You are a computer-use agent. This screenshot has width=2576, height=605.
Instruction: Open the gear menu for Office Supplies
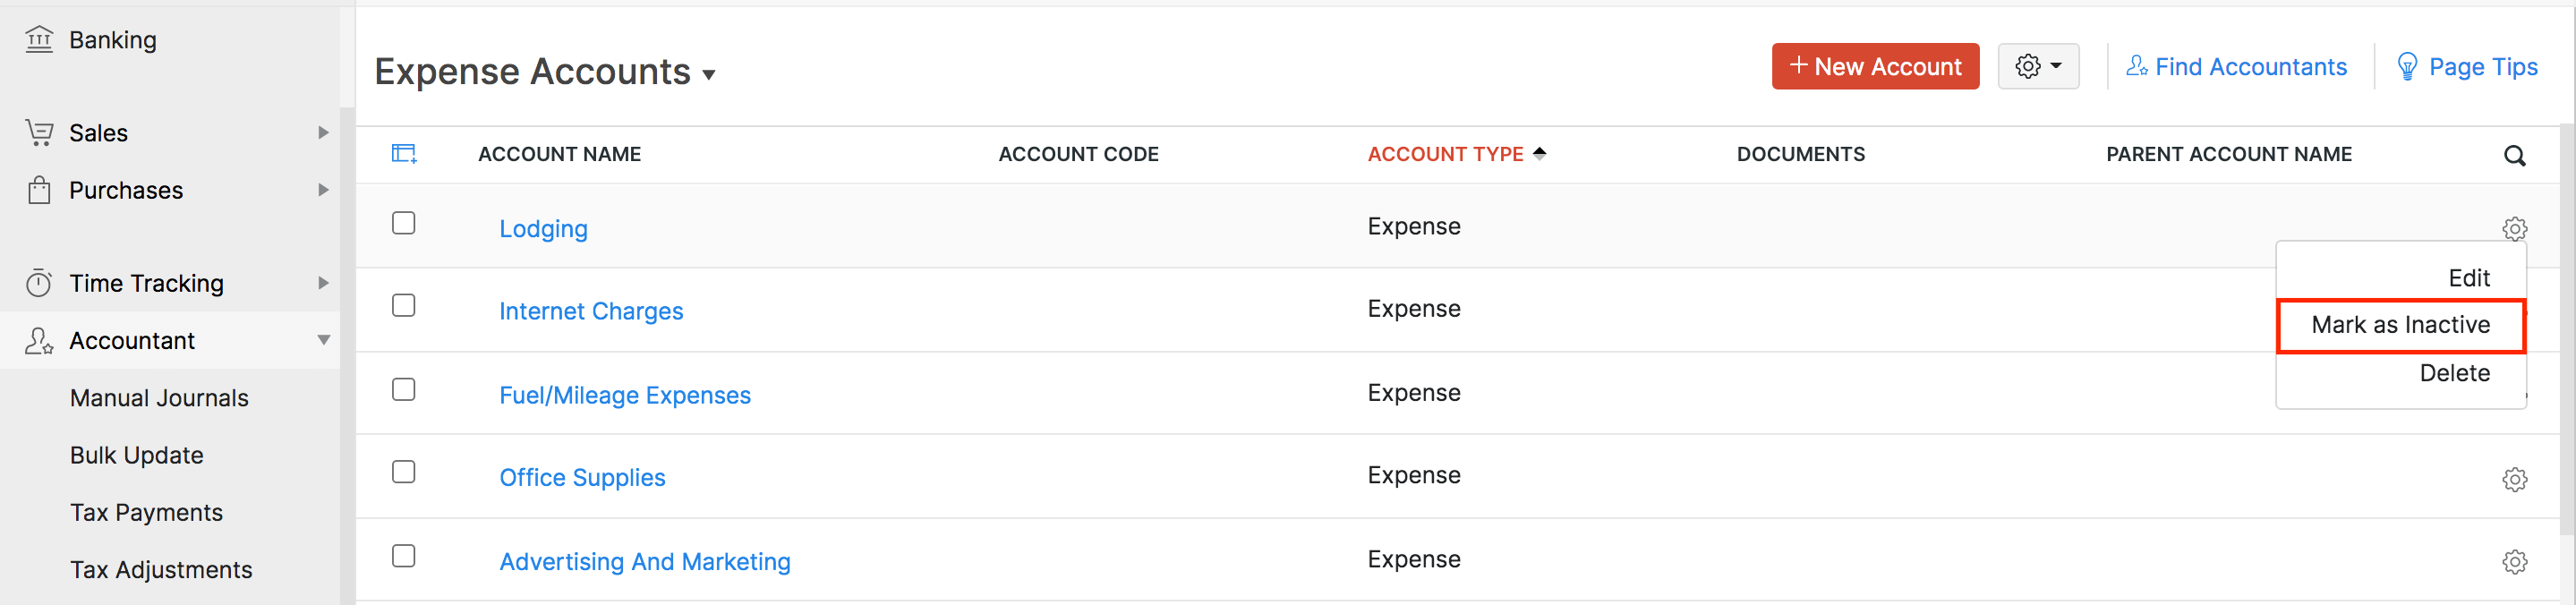(2514, 479)
